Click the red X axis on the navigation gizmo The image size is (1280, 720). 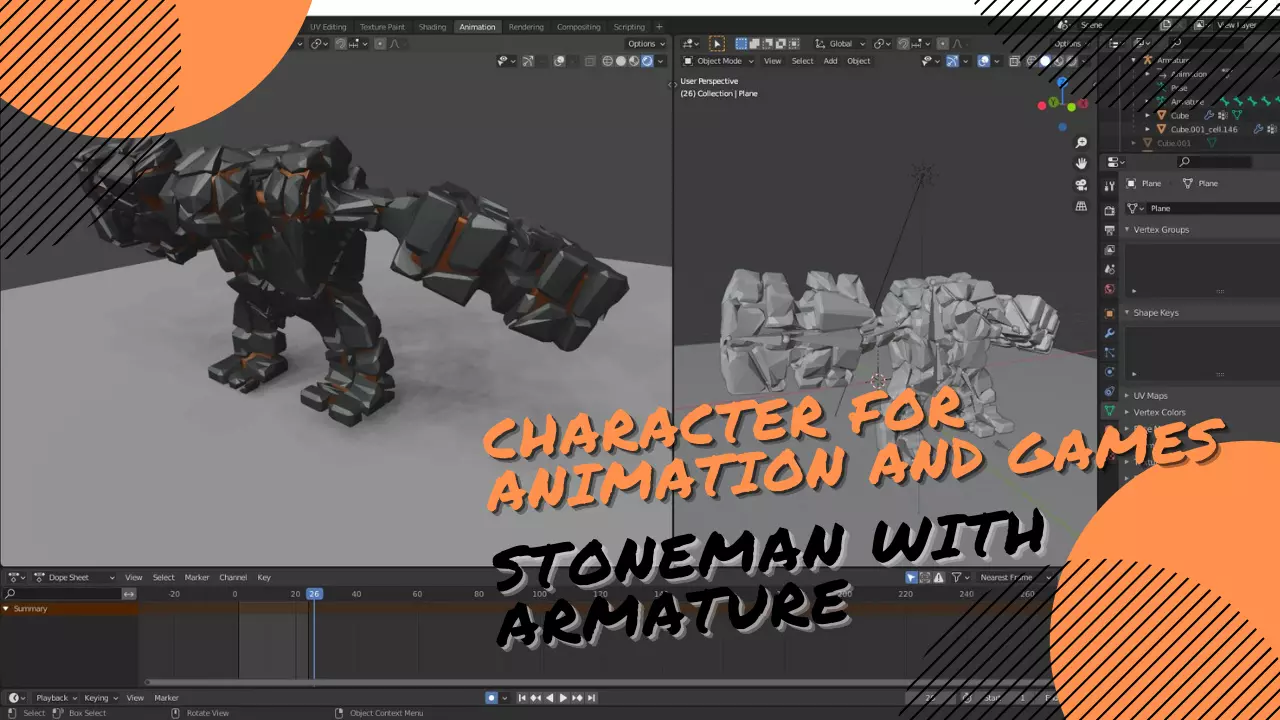1083,103
